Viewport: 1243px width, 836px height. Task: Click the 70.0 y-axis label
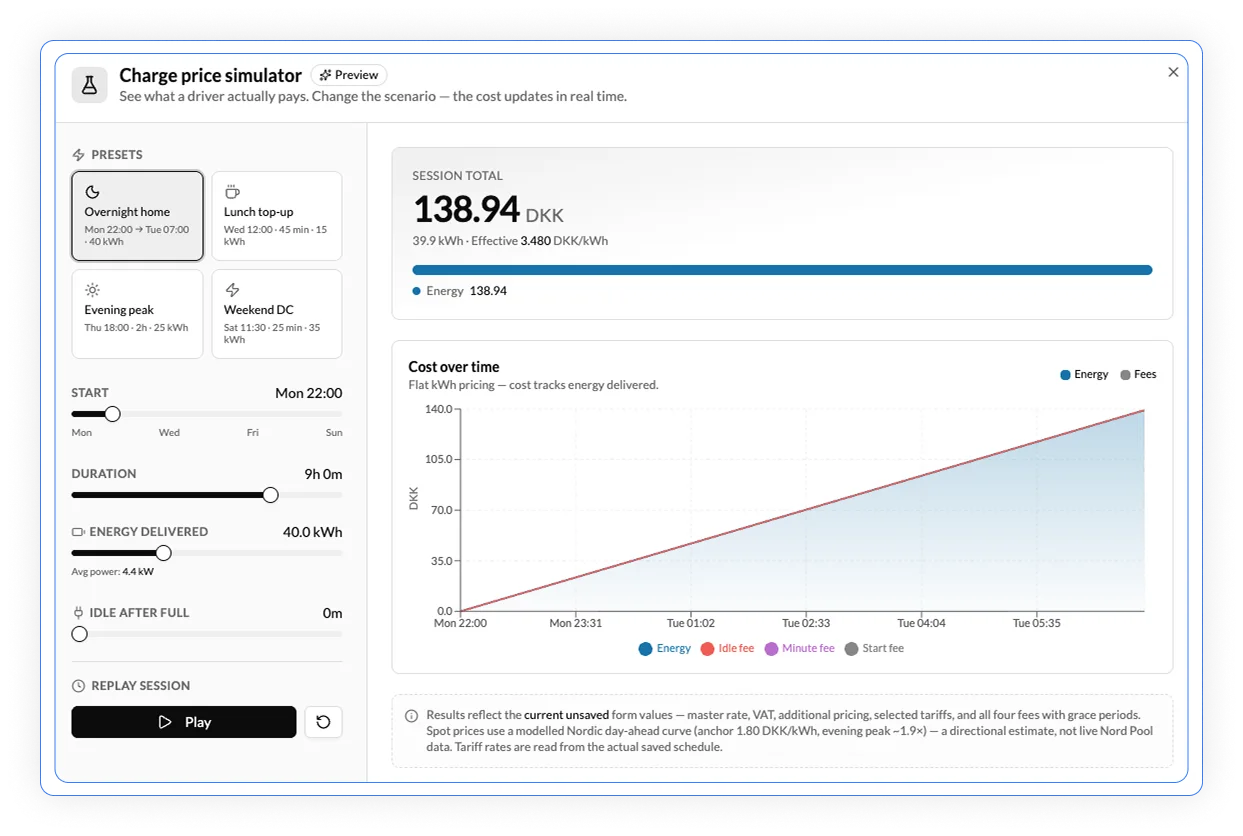(x=442, y=510)
